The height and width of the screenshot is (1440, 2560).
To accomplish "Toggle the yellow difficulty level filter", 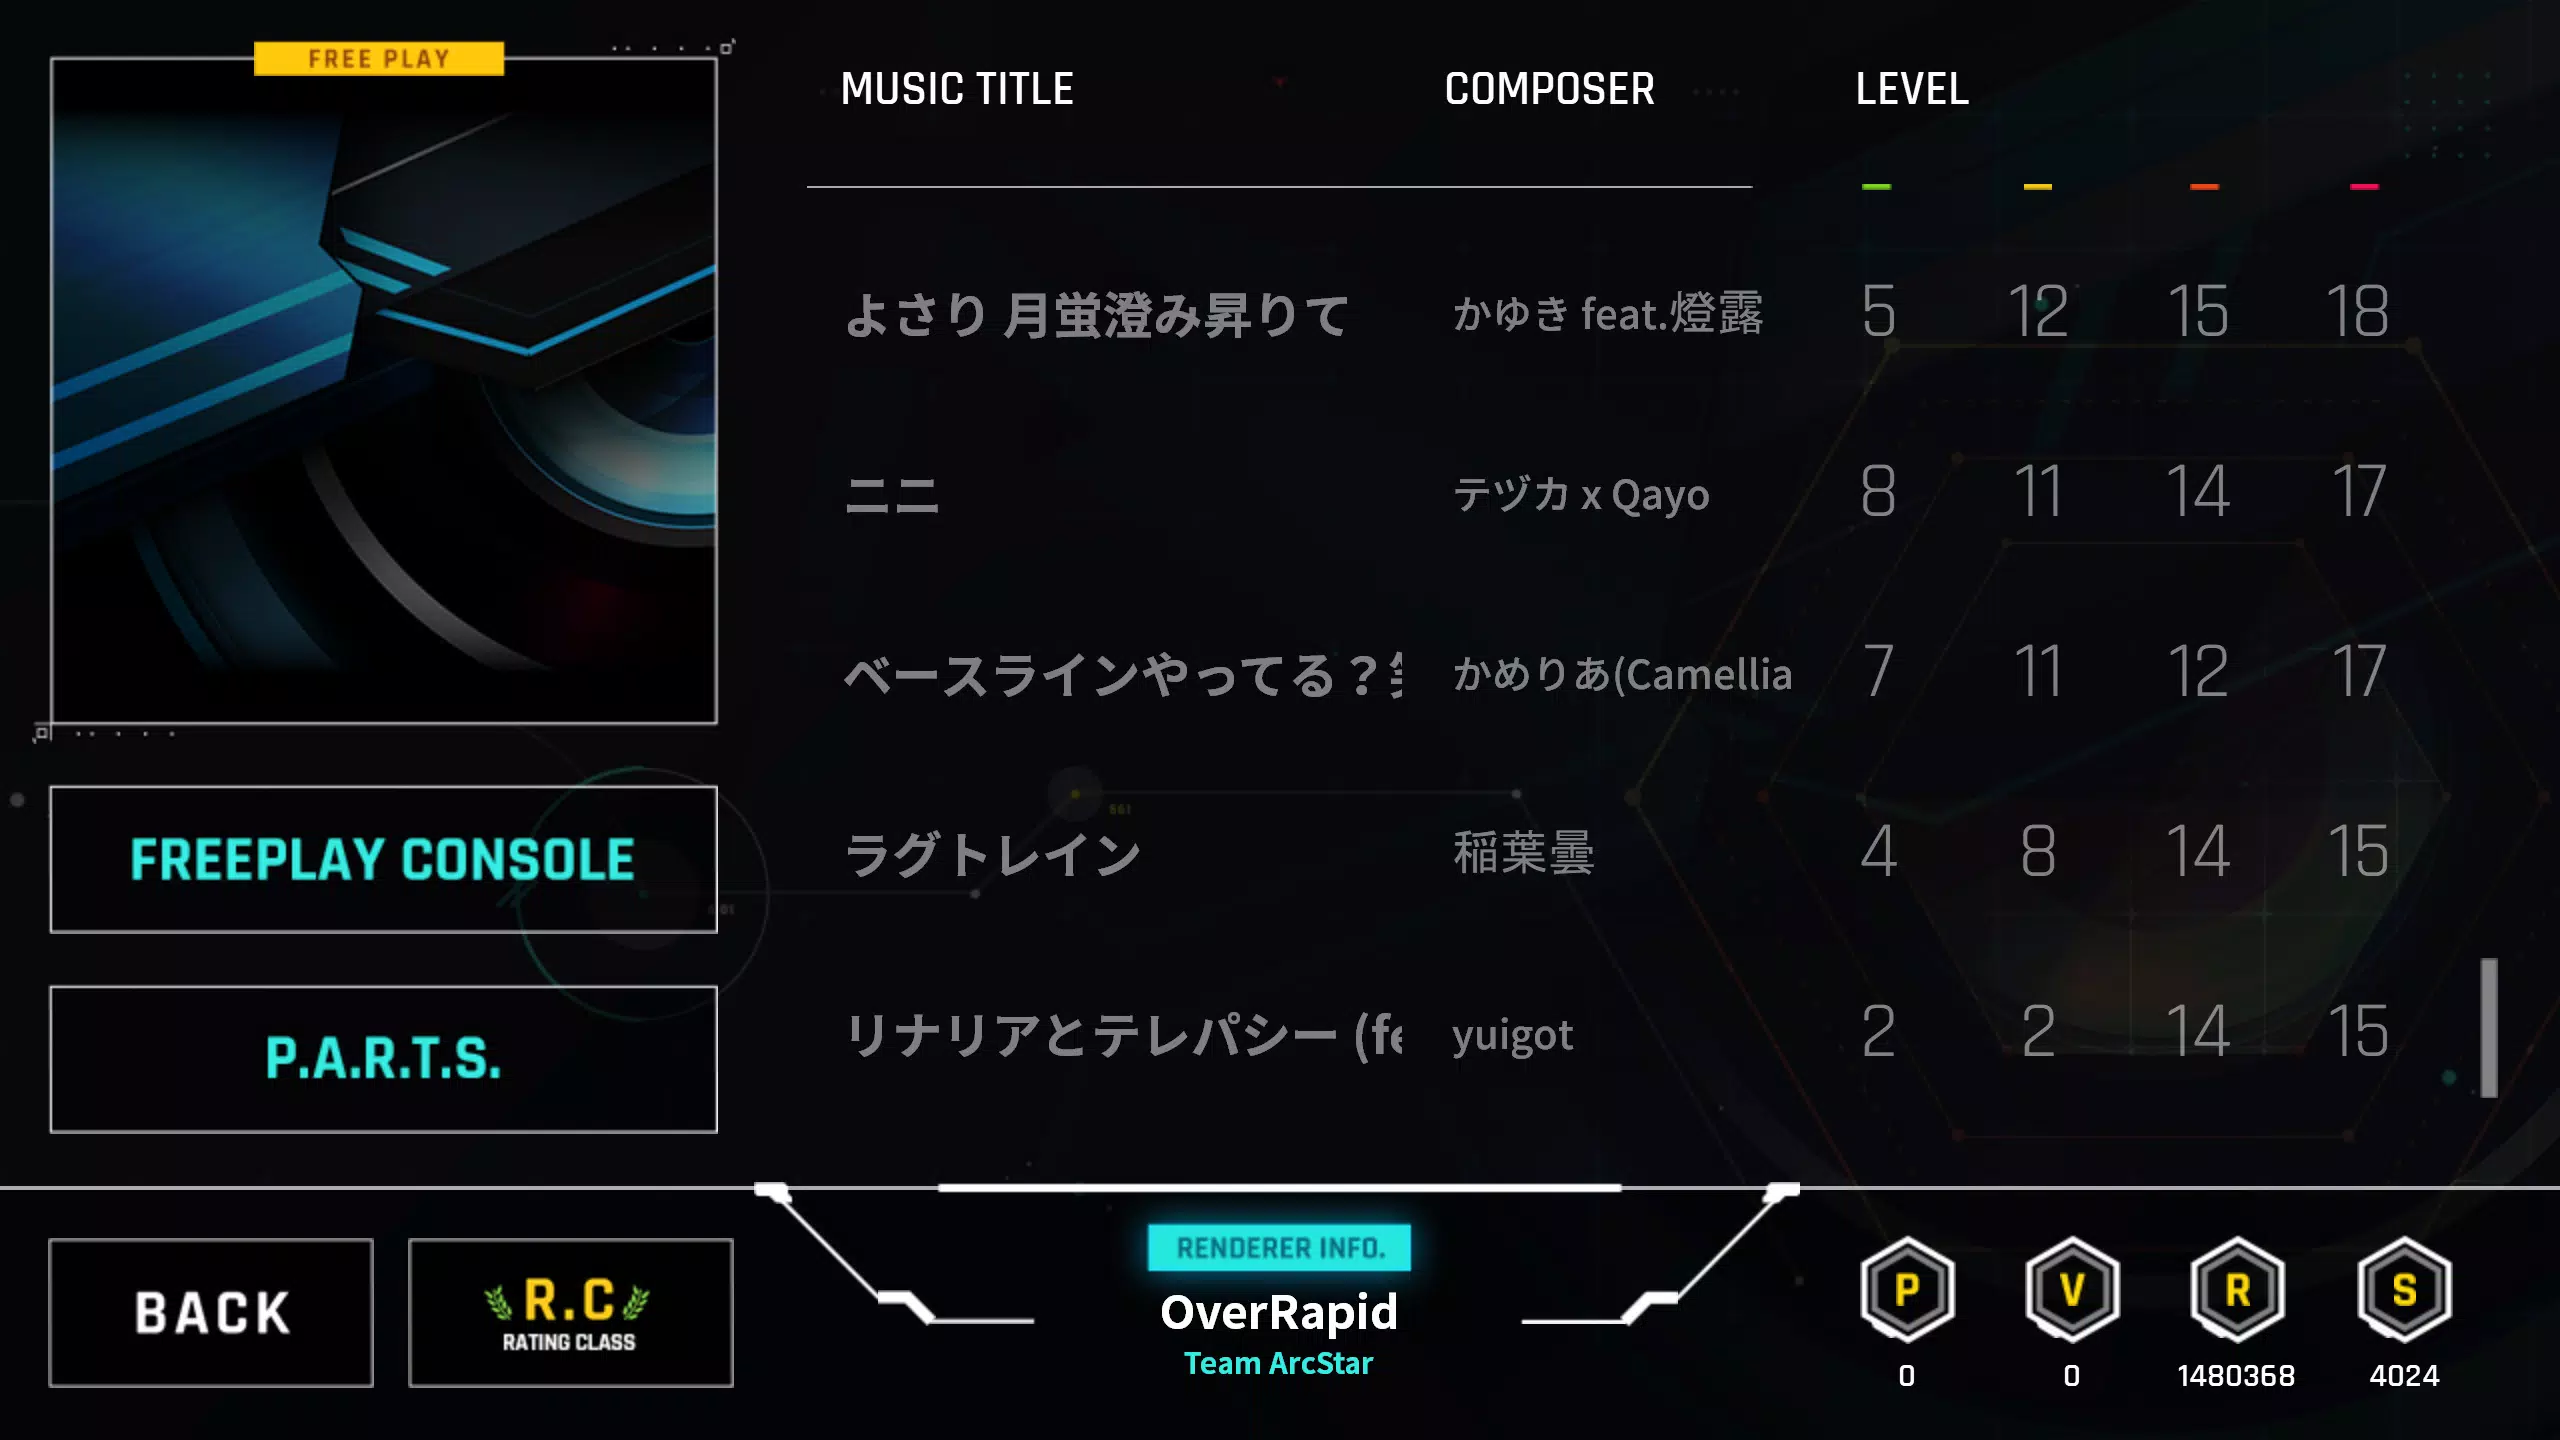I will tap(2038, 186).
